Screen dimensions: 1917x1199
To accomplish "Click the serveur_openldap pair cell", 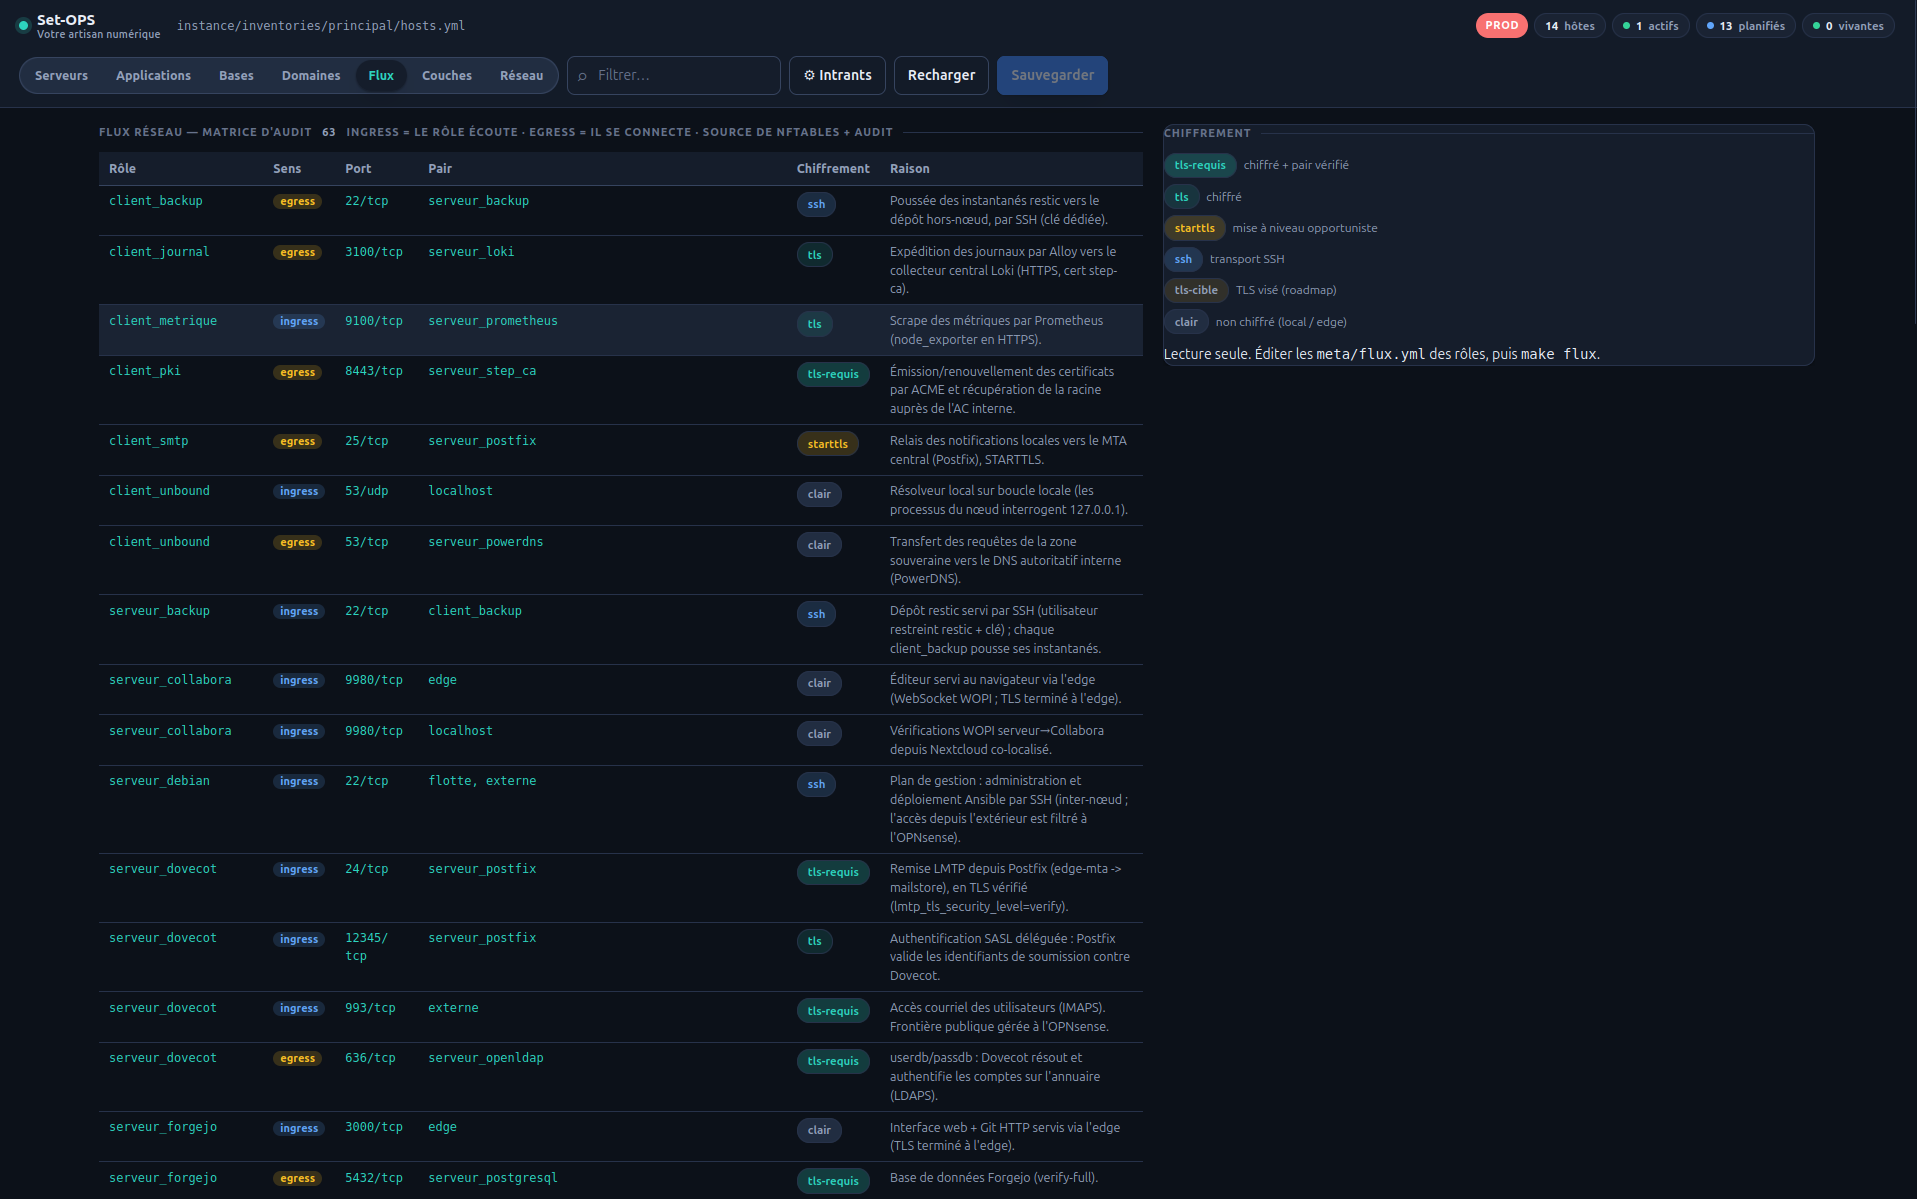I will pos(486,1058).
